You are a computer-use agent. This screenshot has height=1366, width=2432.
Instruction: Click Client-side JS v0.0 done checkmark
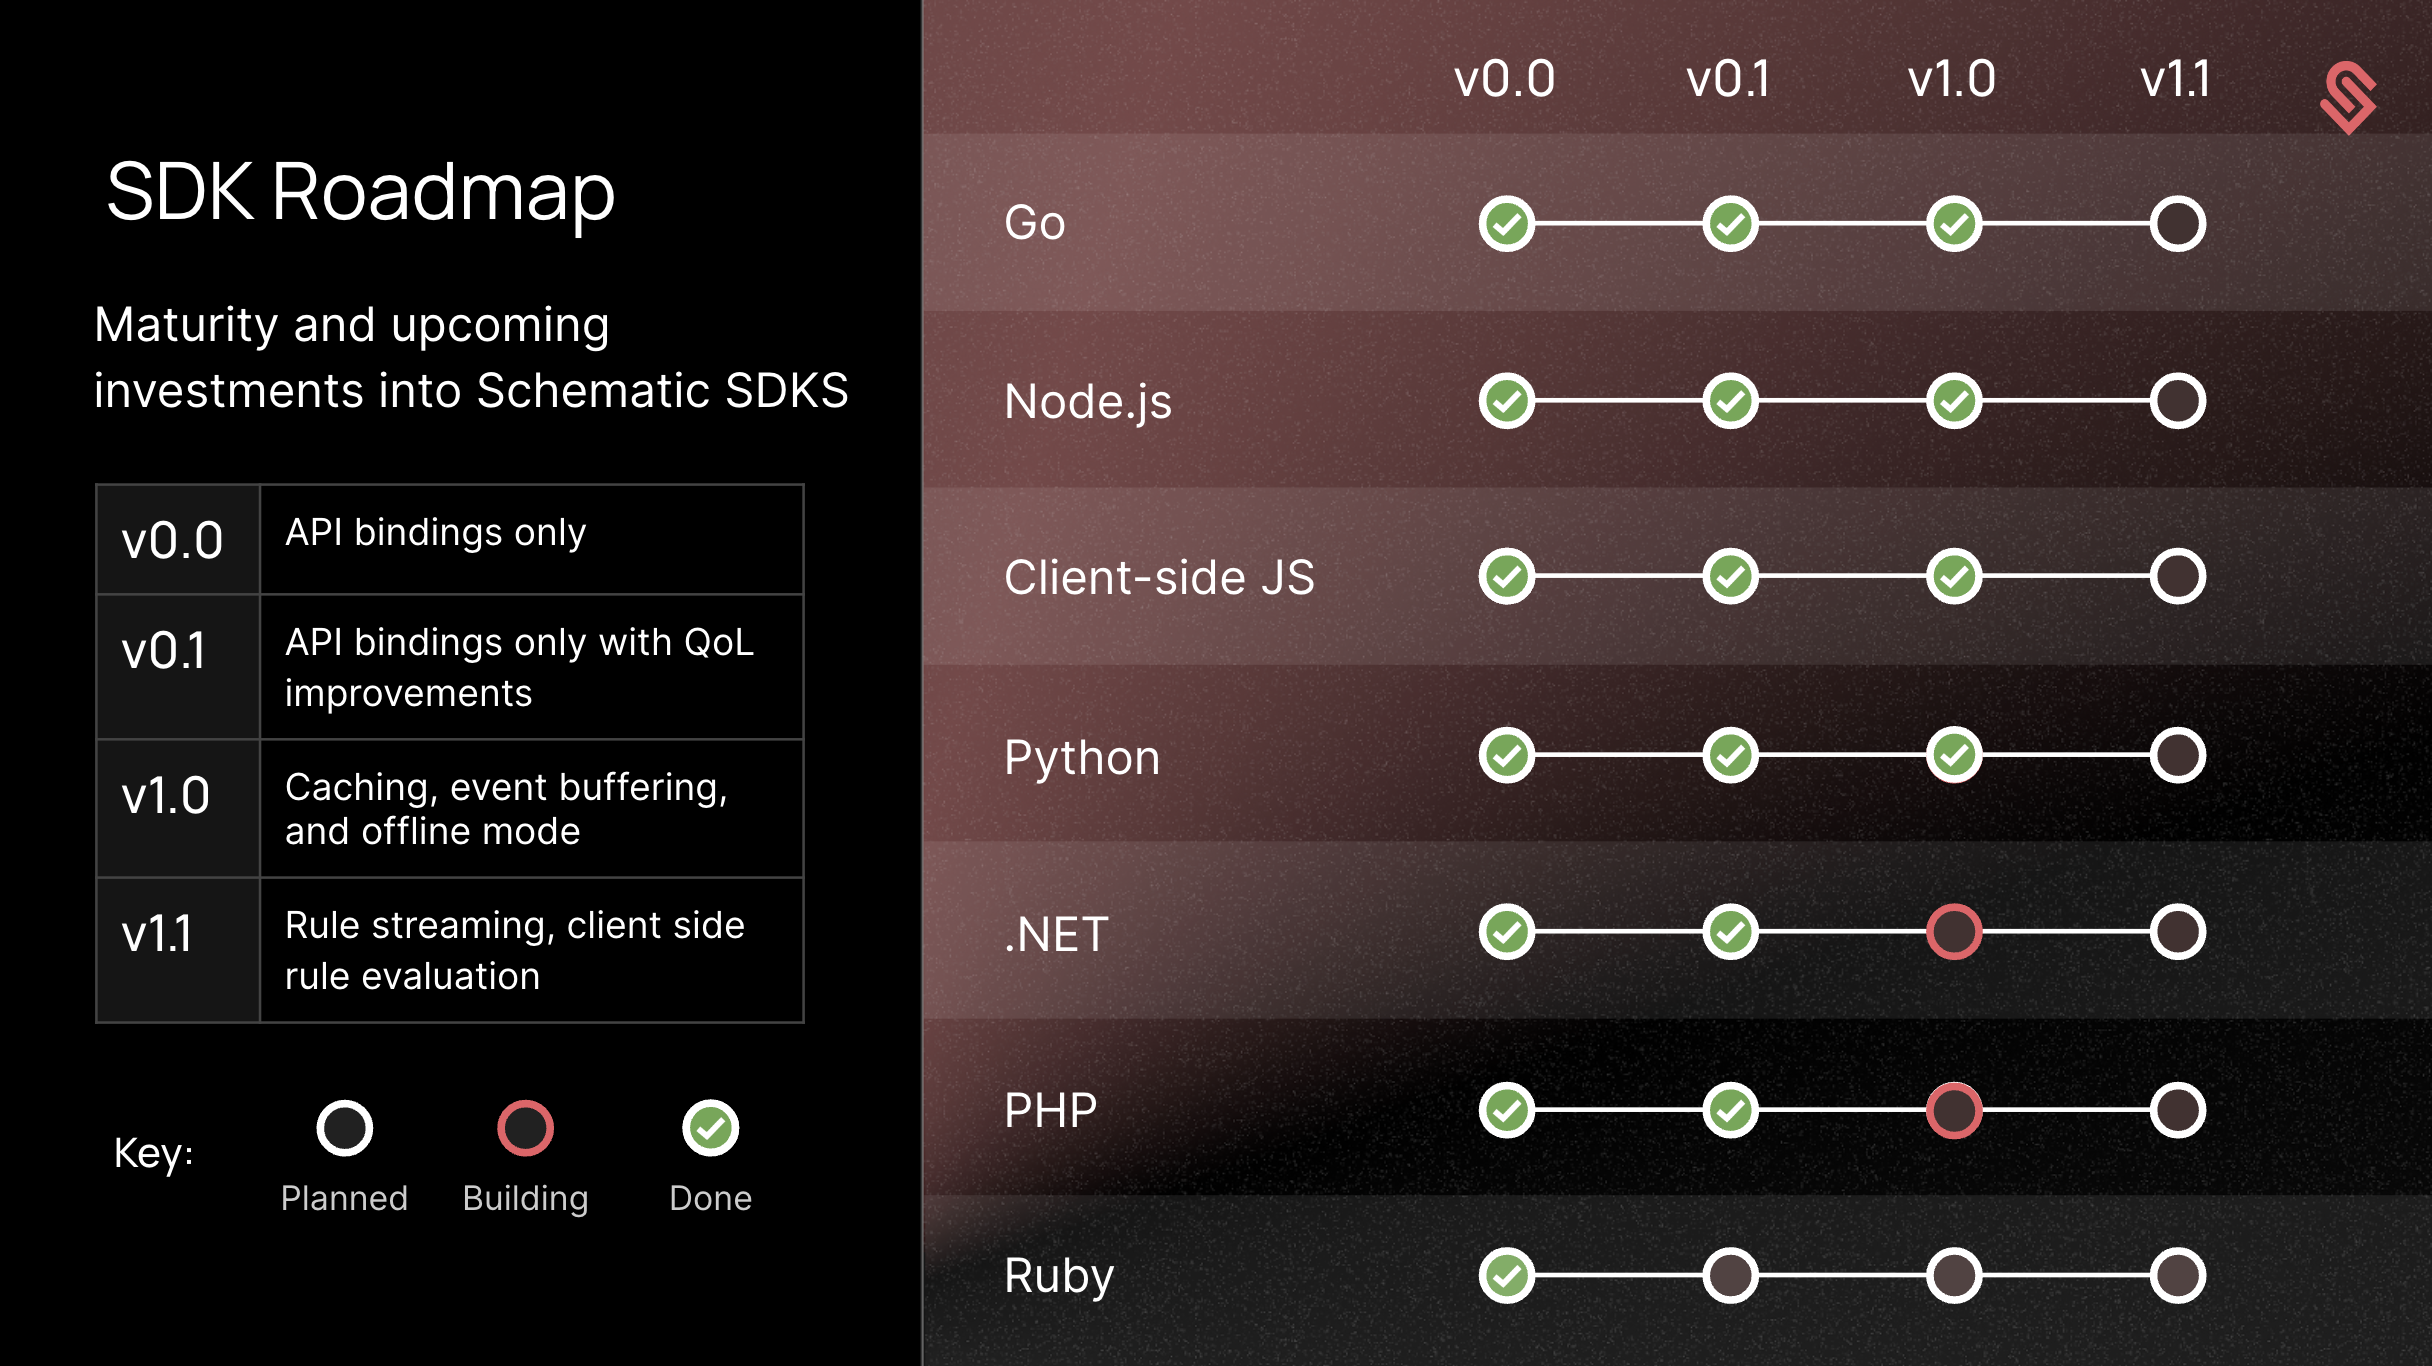click(1507, 576)
